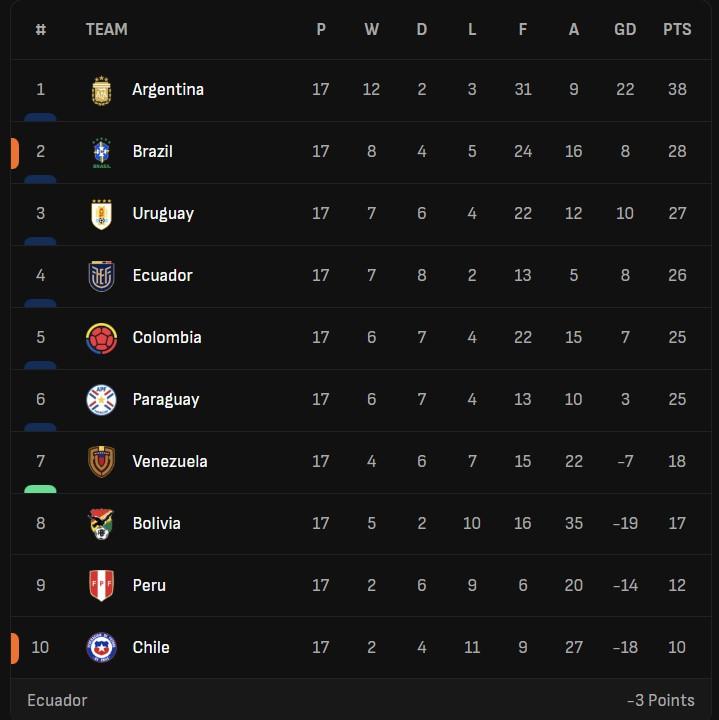Click the Bolivia federation logo
This screenshot has width=719, height=720.
[x=101, y=524]
